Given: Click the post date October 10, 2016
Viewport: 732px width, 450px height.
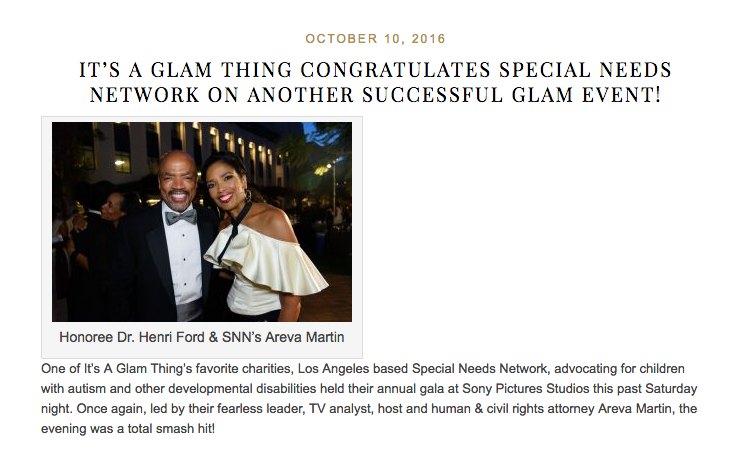Looking at the screenshot, I should (x=375, y=39).
